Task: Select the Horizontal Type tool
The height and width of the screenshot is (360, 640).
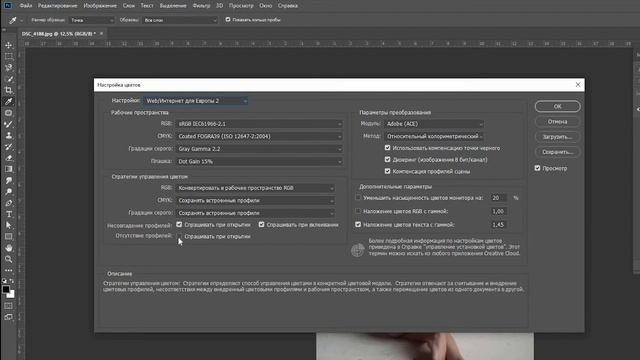Action: [9, 214]
